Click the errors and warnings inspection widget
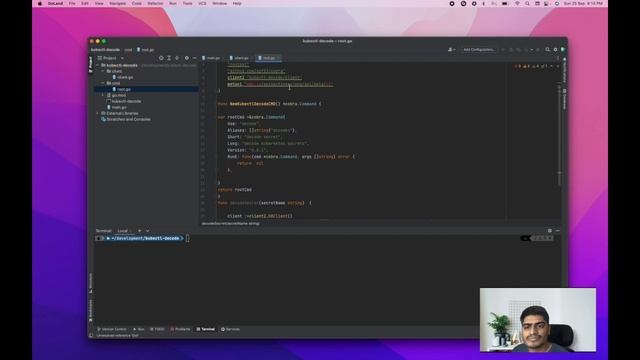The width and height of the screenshot is (640, 360). coord(531,66)
